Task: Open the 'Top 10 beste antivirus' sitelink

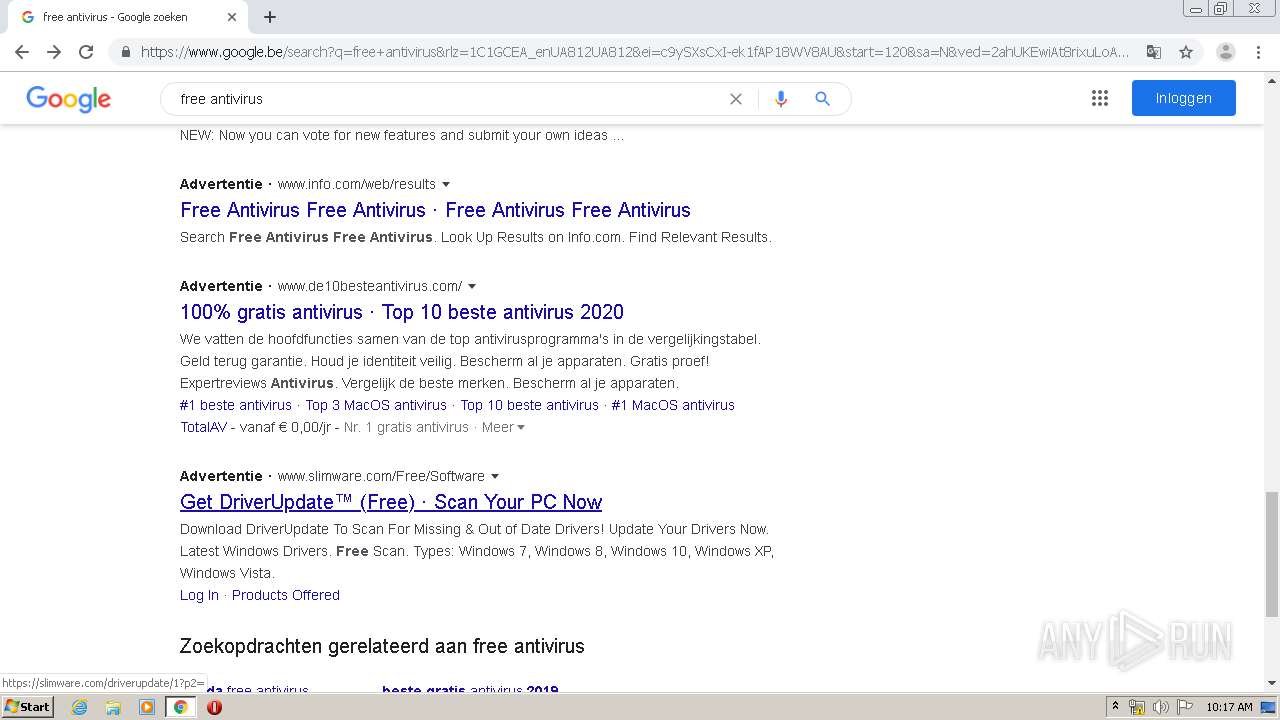Action: [529, 405]
